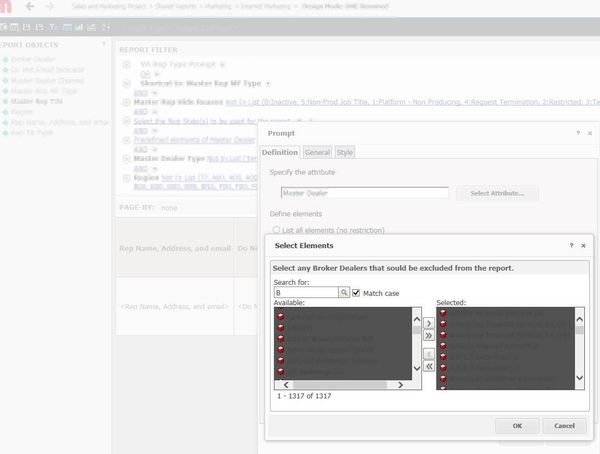The height and width of the screenshot is (454, 600).
Task: Switch to General tab
Action: point(317,152)
